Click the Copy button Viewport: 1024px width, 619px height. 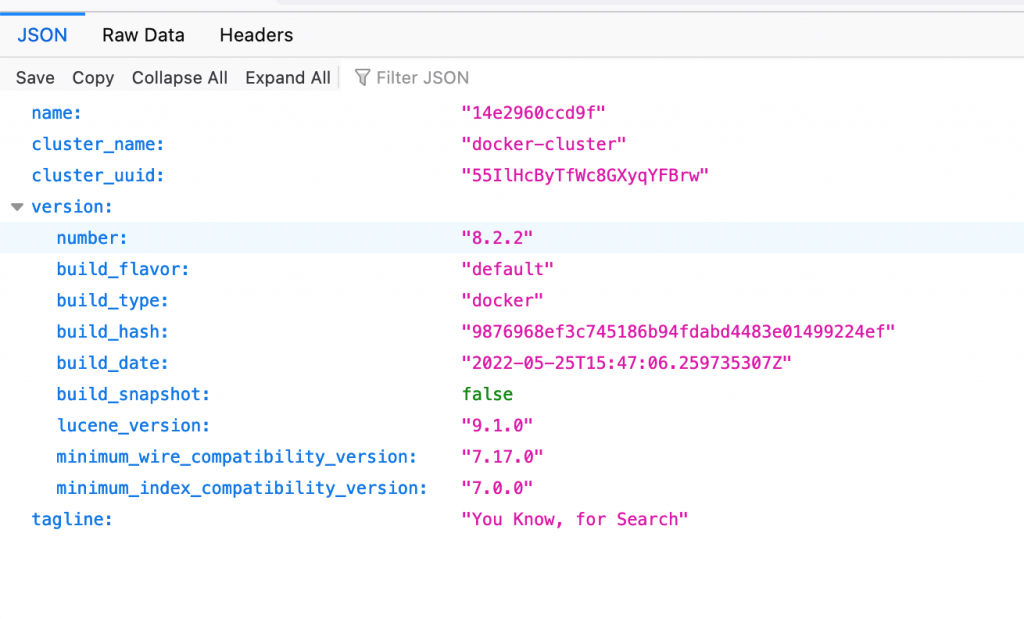[93, 78]
